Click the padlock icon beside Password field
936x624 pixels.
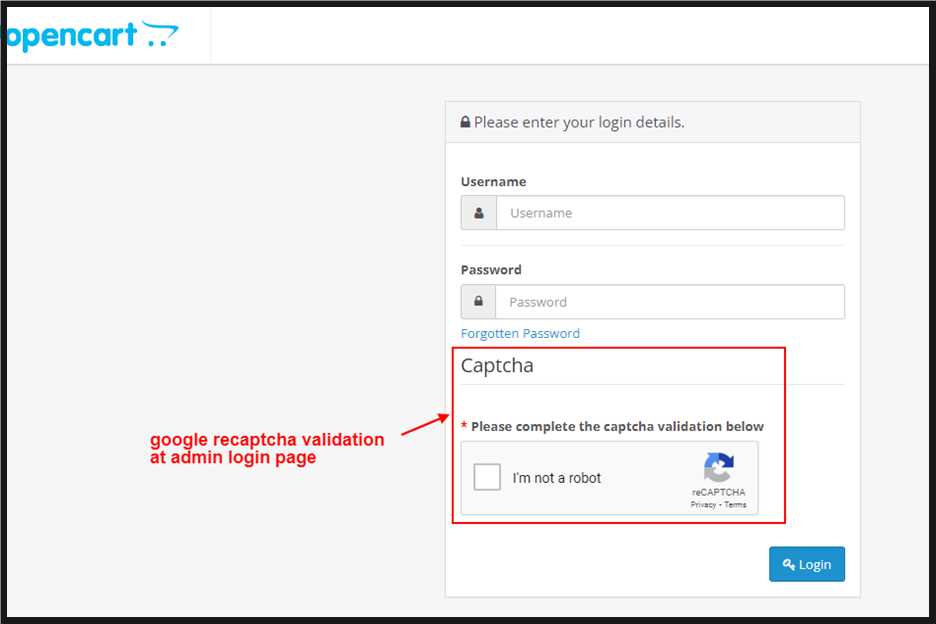coord(479,302)
